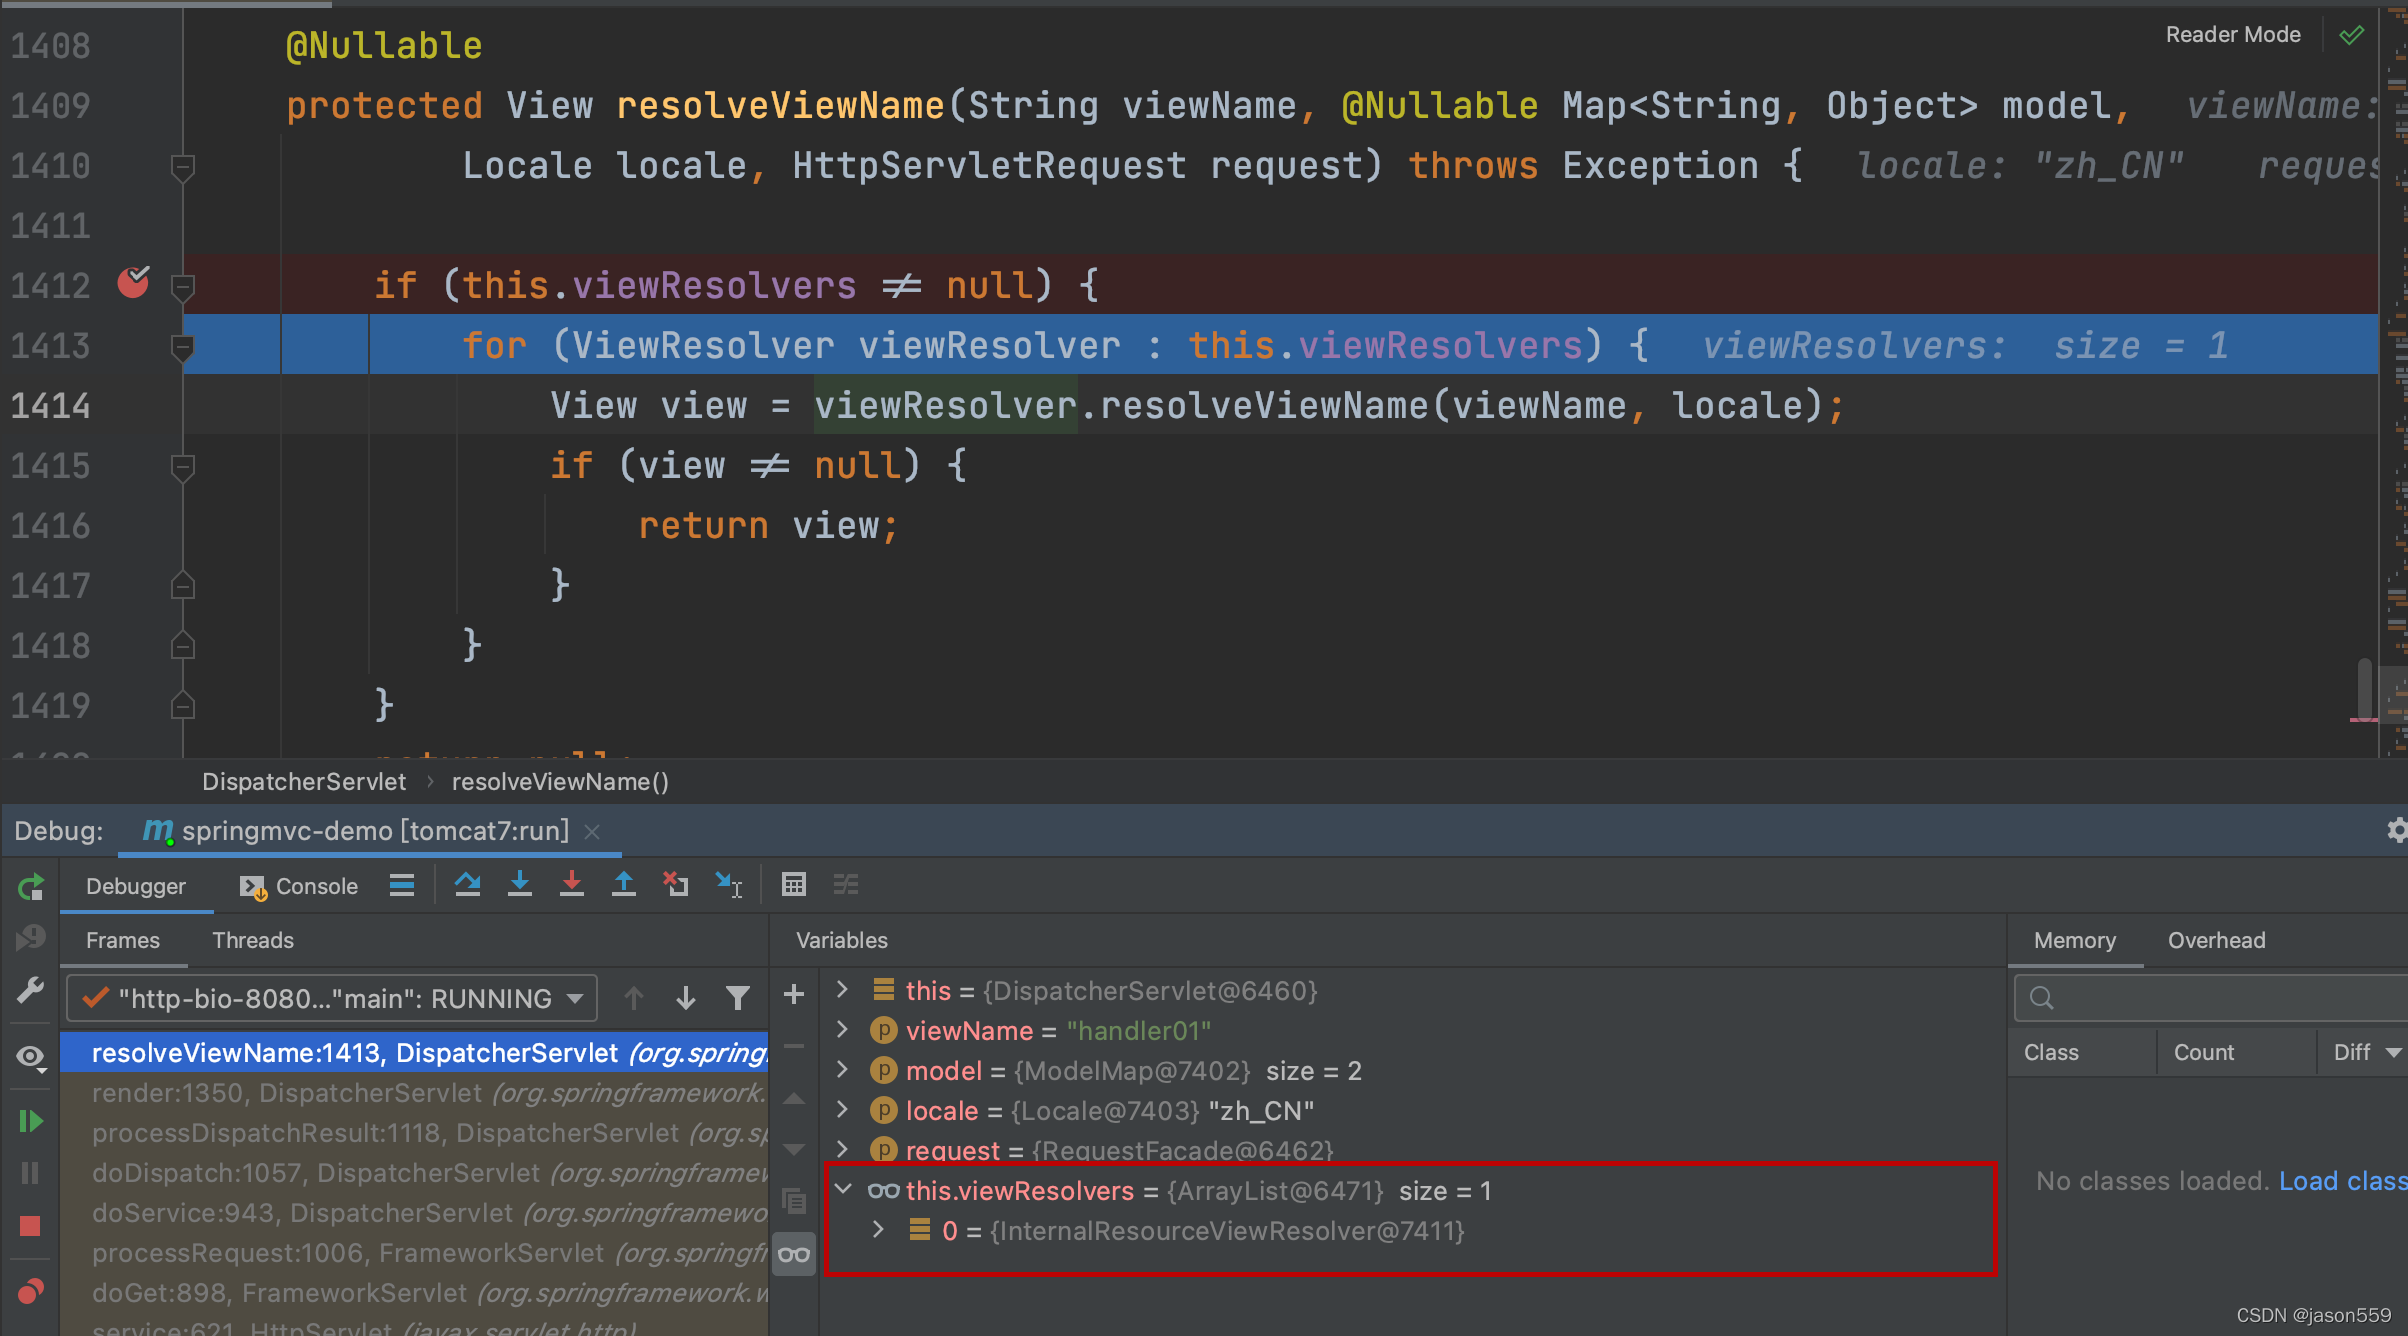Collapse code fold at line 1413
2408x1336 pixels.
(x=182, y=348)
